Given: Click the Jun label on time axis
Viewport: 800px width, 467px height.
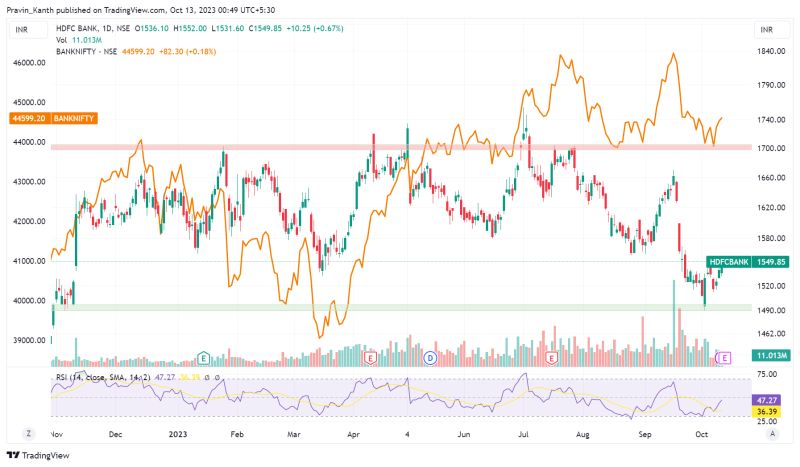Looking at the screenshot, I should 463,434.
